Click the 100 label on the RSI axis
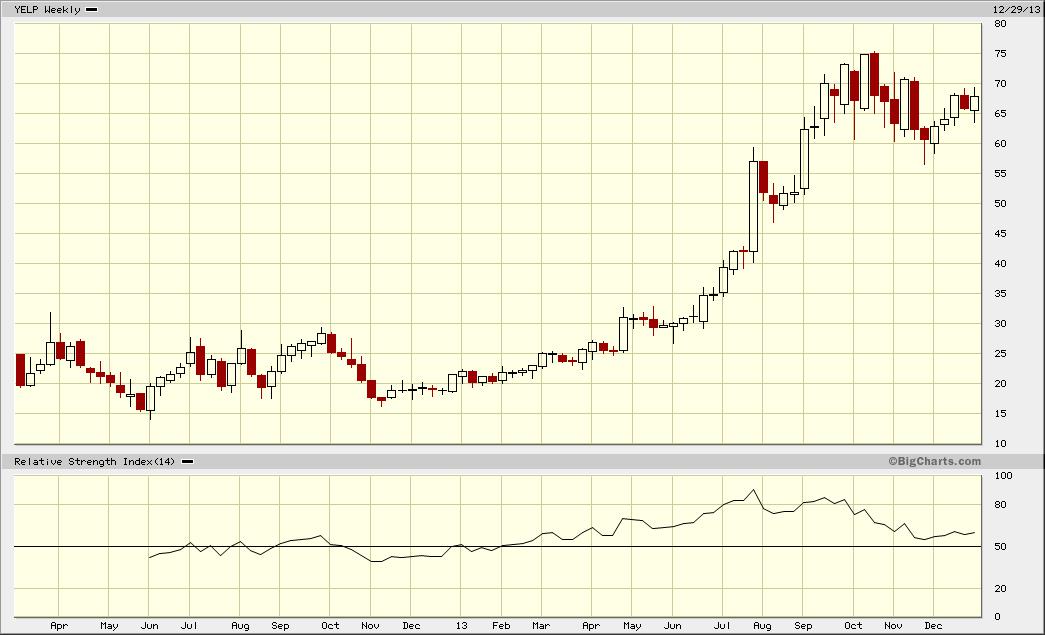Viewport: 1045px width, 635px height. (x=1003, y=475)
